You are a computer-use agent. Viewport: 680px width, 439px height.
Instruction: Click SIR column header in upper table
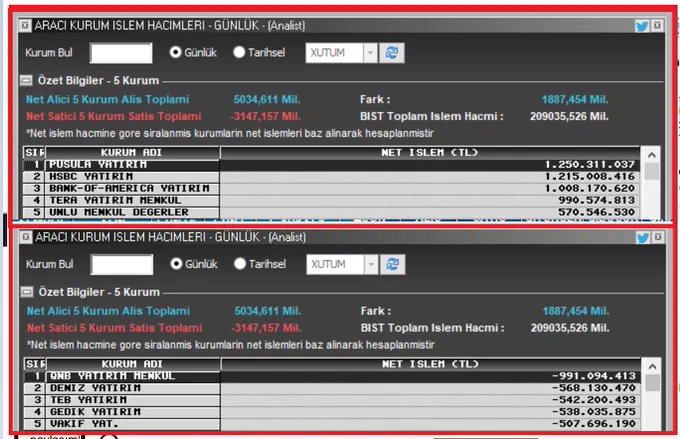(x=34, y=153)
